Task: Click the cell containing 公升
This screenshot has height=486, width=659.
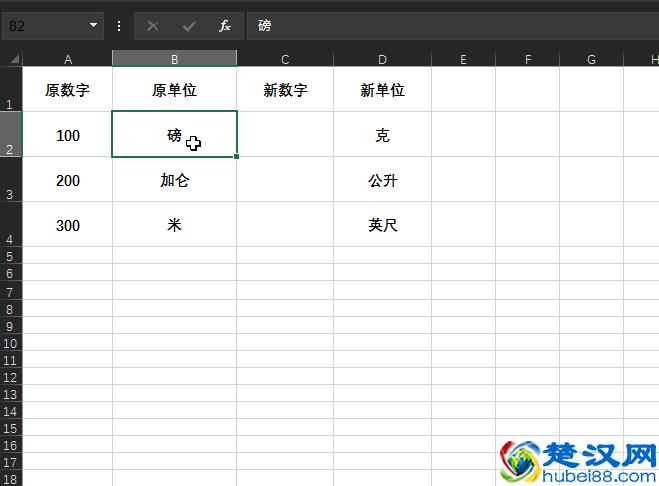Action: pos(382,180)
